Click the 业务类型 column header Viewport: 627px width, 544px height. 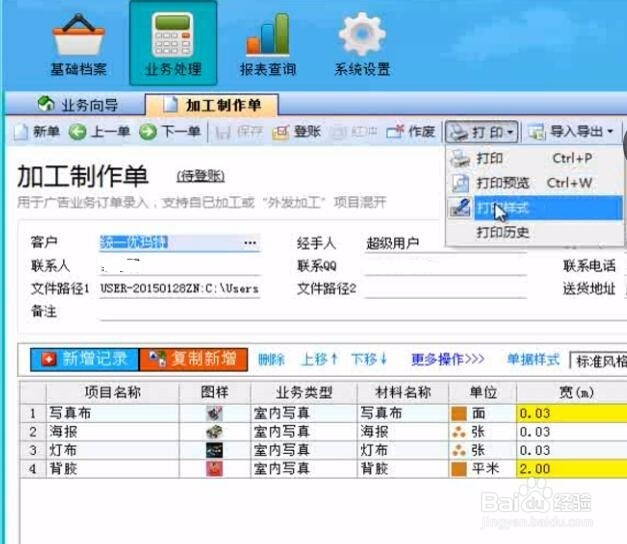click(x=304, y=392)
